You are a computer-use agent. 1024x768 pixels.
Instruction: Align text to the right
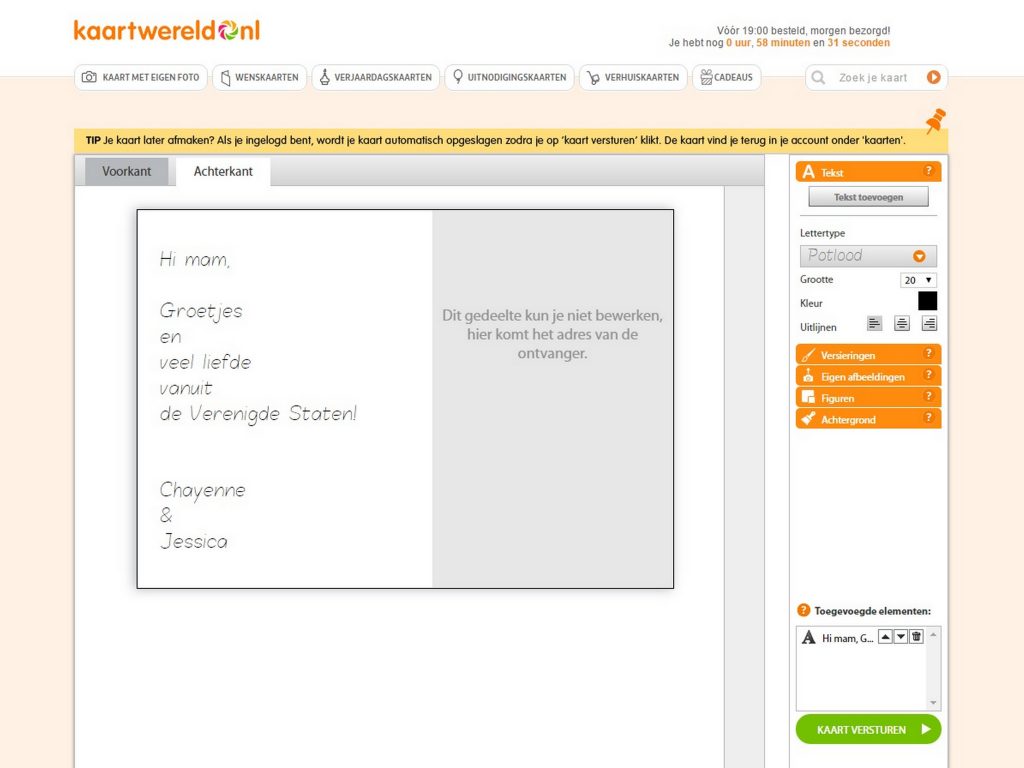(929, 323)
